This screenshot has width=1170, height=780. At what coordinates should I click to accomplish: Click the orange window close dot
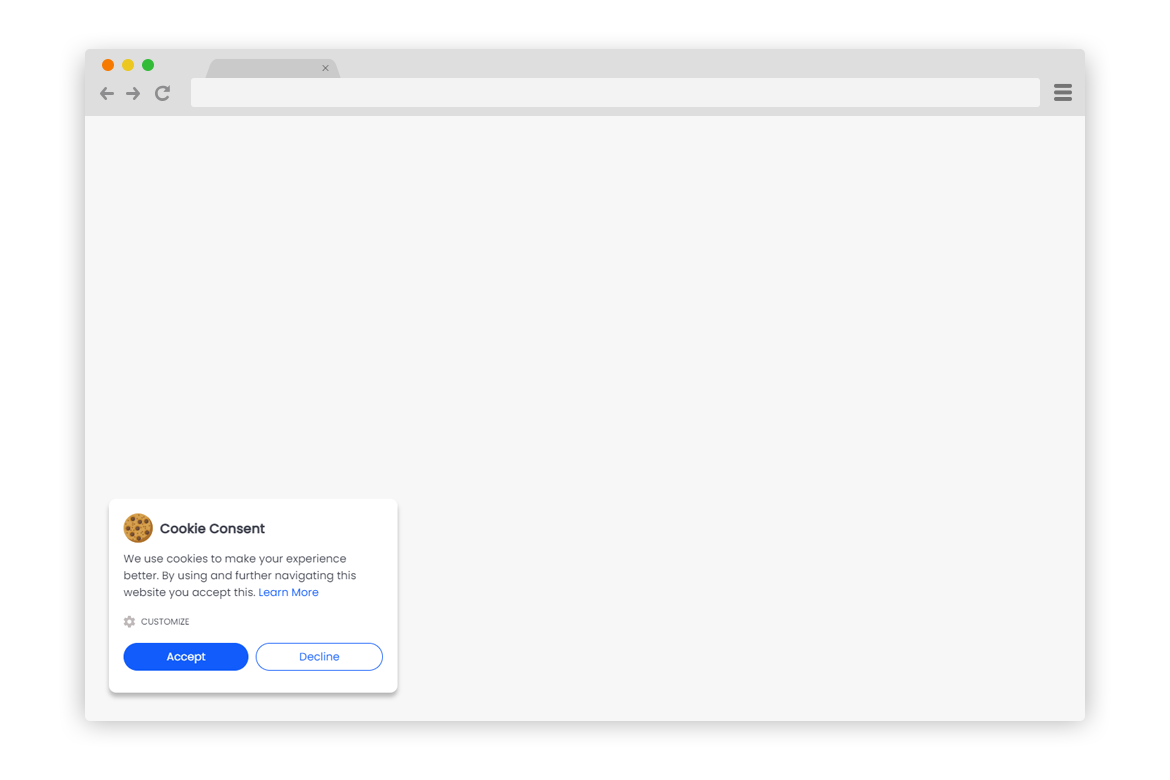tap(108, 65)
